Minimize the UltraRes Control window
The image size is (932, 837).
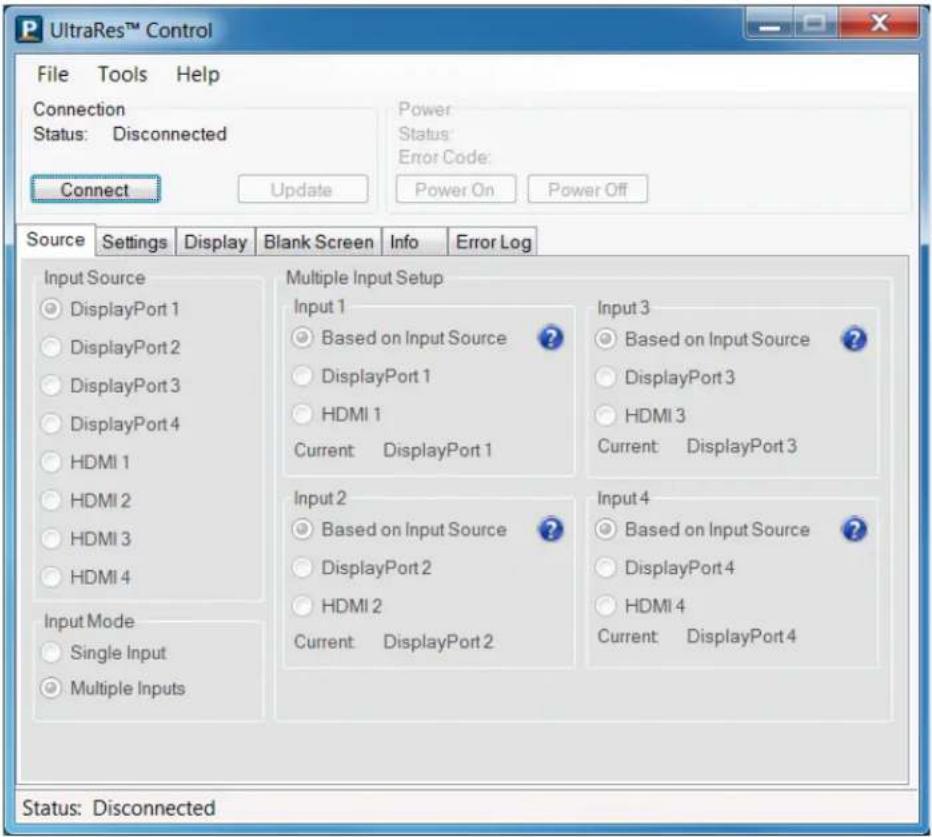pyautogui.click(x=770, y=24)
